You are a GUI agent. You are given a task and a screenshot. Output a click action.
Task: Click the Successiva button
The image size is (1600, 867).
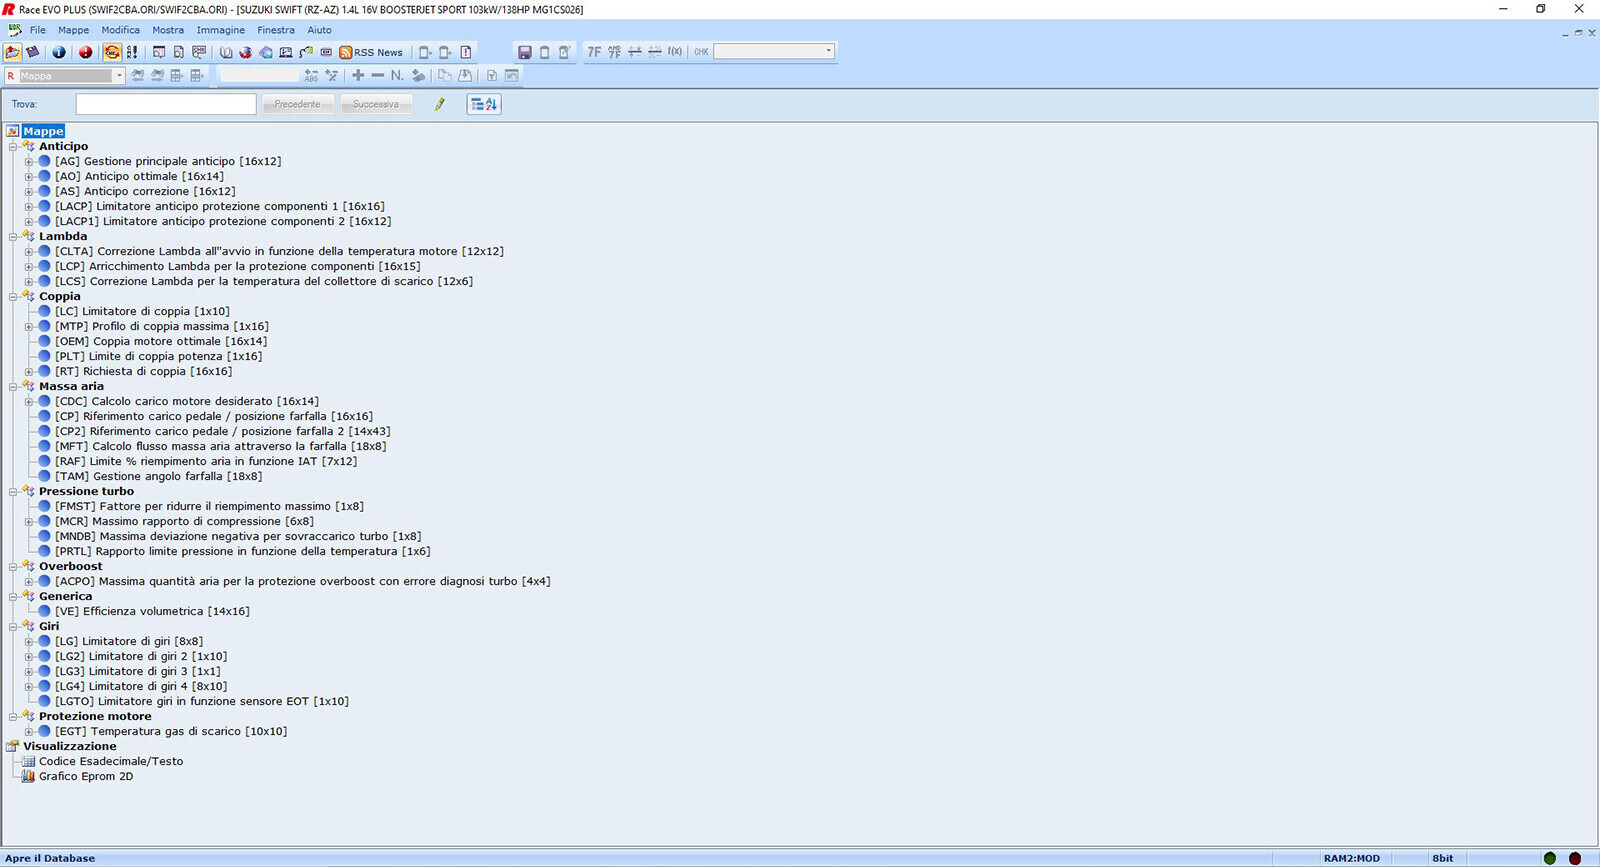pyautogui.click(x=375, y=104)
